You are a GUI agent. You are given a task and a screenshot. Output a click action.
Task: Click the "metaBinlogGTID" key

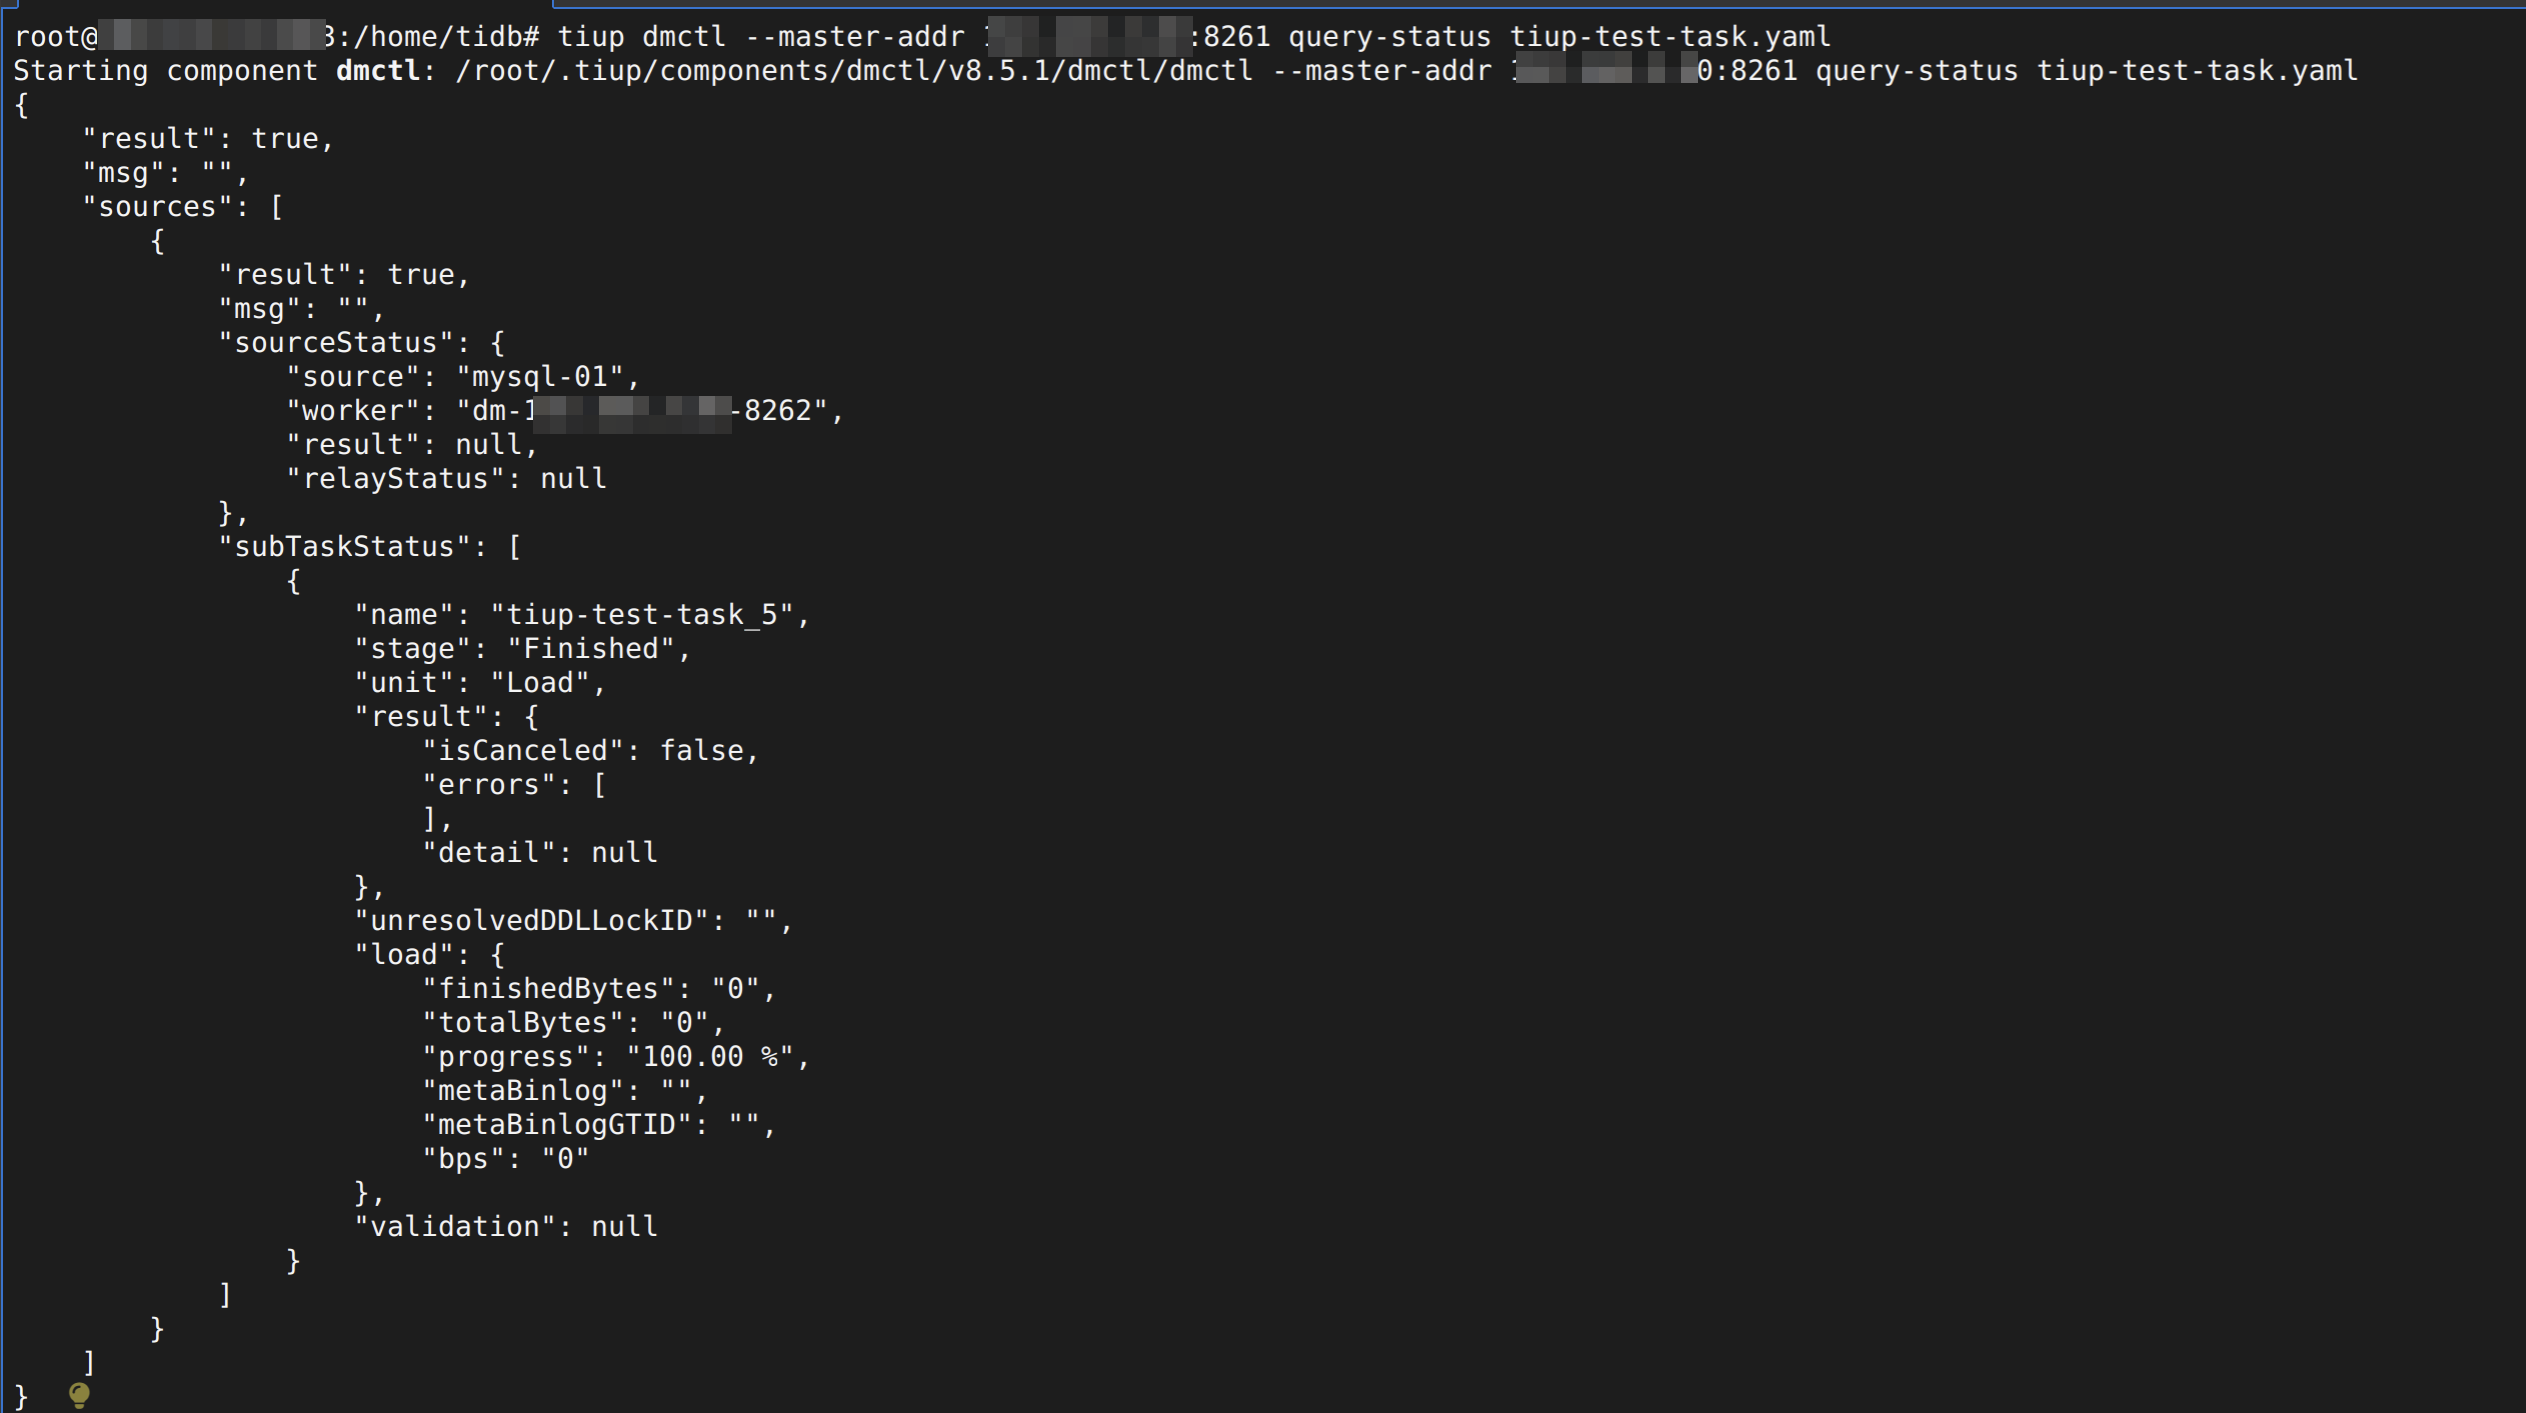pos(556,1125)
